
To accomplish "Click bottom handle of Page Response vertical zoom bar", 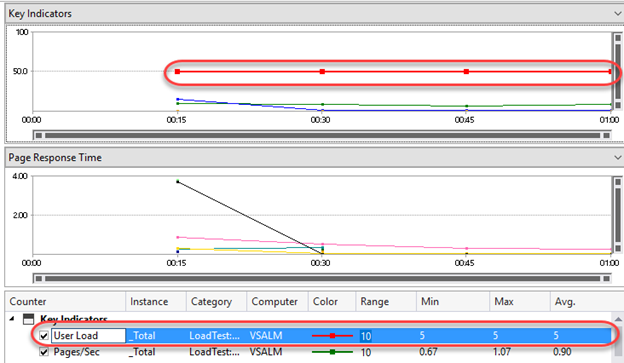I will 618,248.
